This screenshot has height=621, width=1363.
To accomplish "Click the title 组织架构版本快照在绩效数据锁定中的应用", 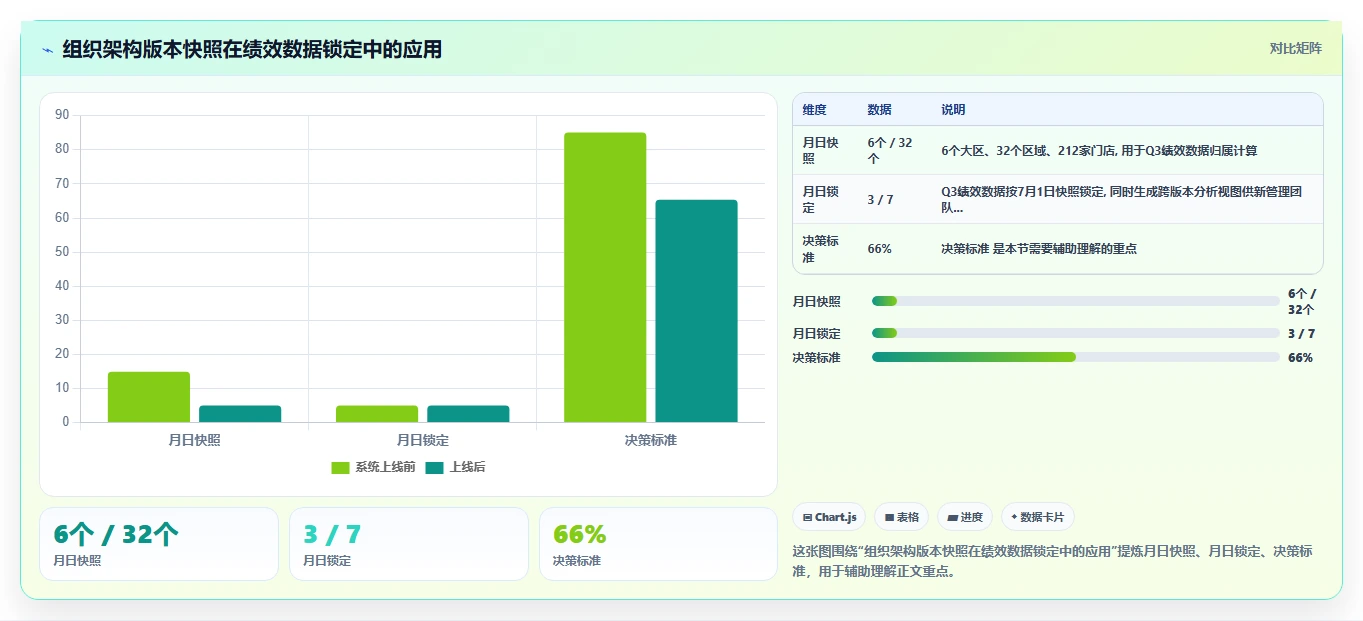I will coord(252,50).
